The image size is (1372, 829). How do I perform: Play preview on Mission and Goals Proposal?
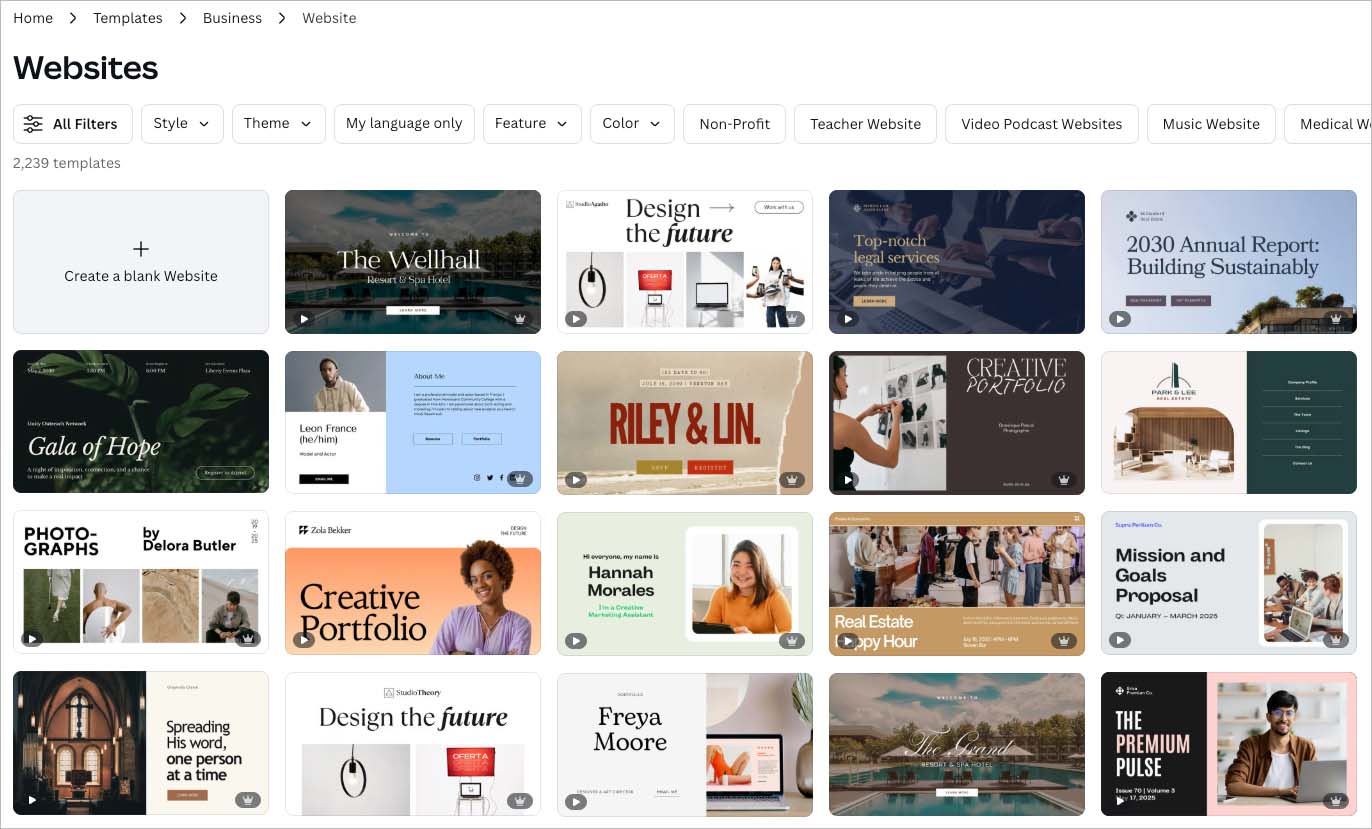(1120, 641)
